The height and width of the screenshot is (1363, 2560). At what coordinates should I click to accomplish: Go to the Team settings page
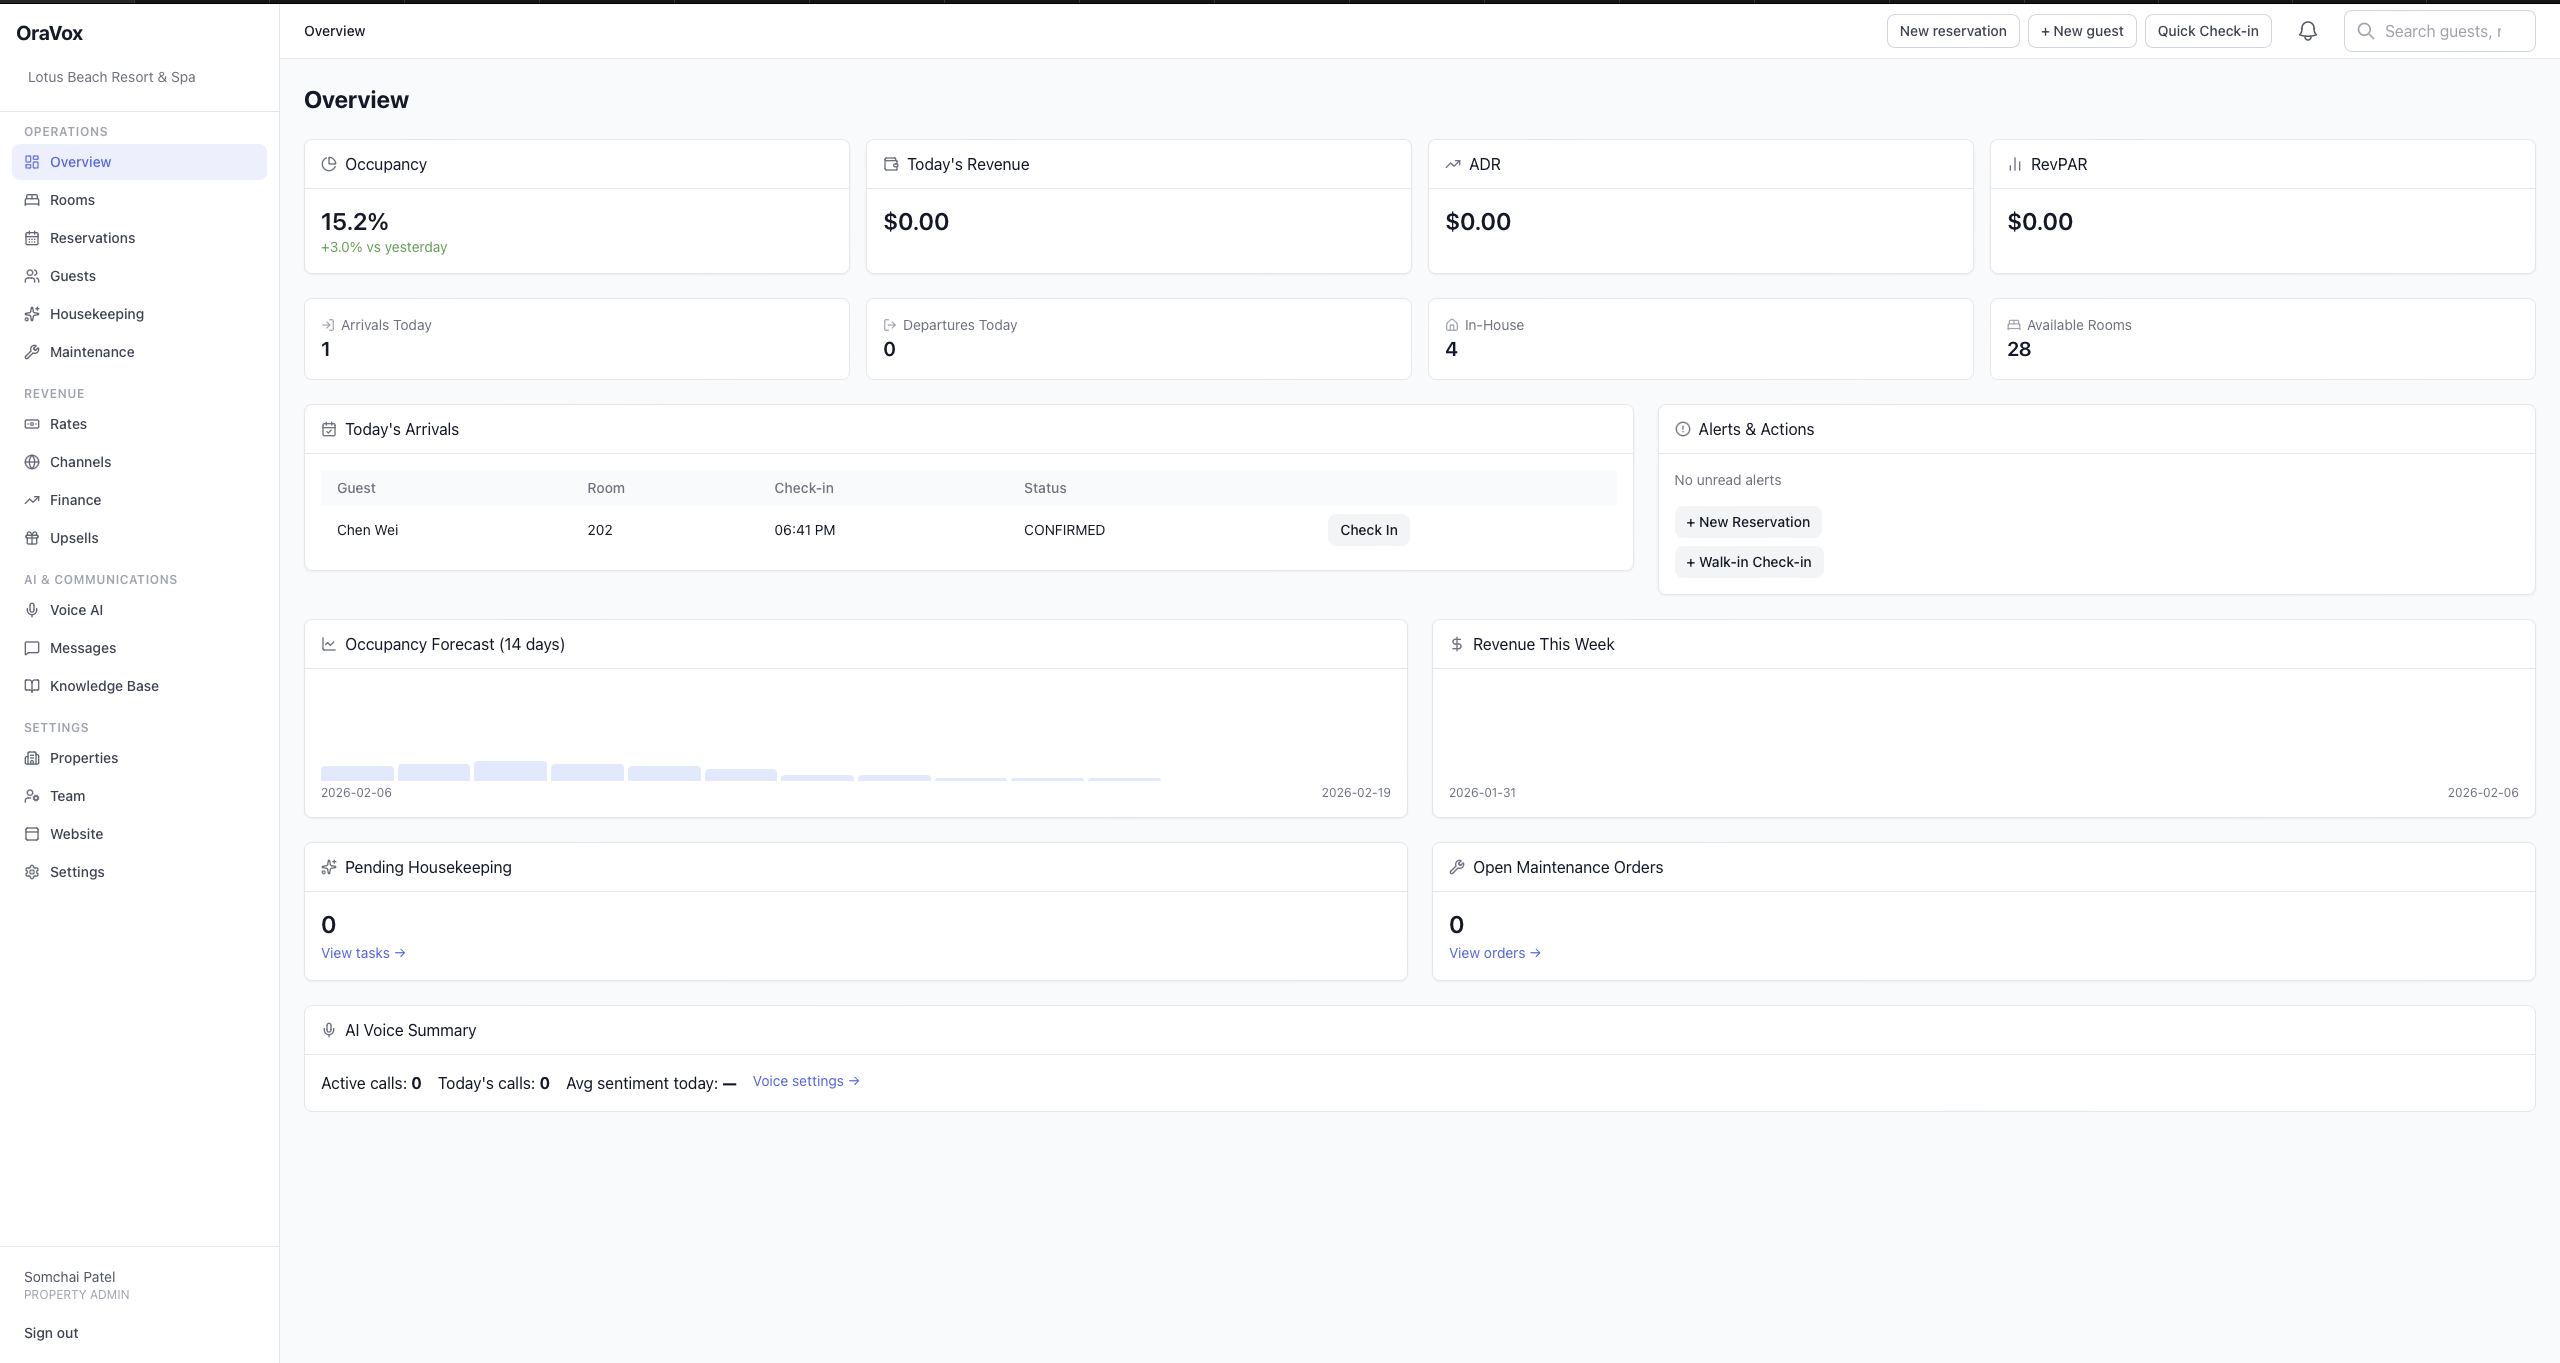click(x=68, y=796)
